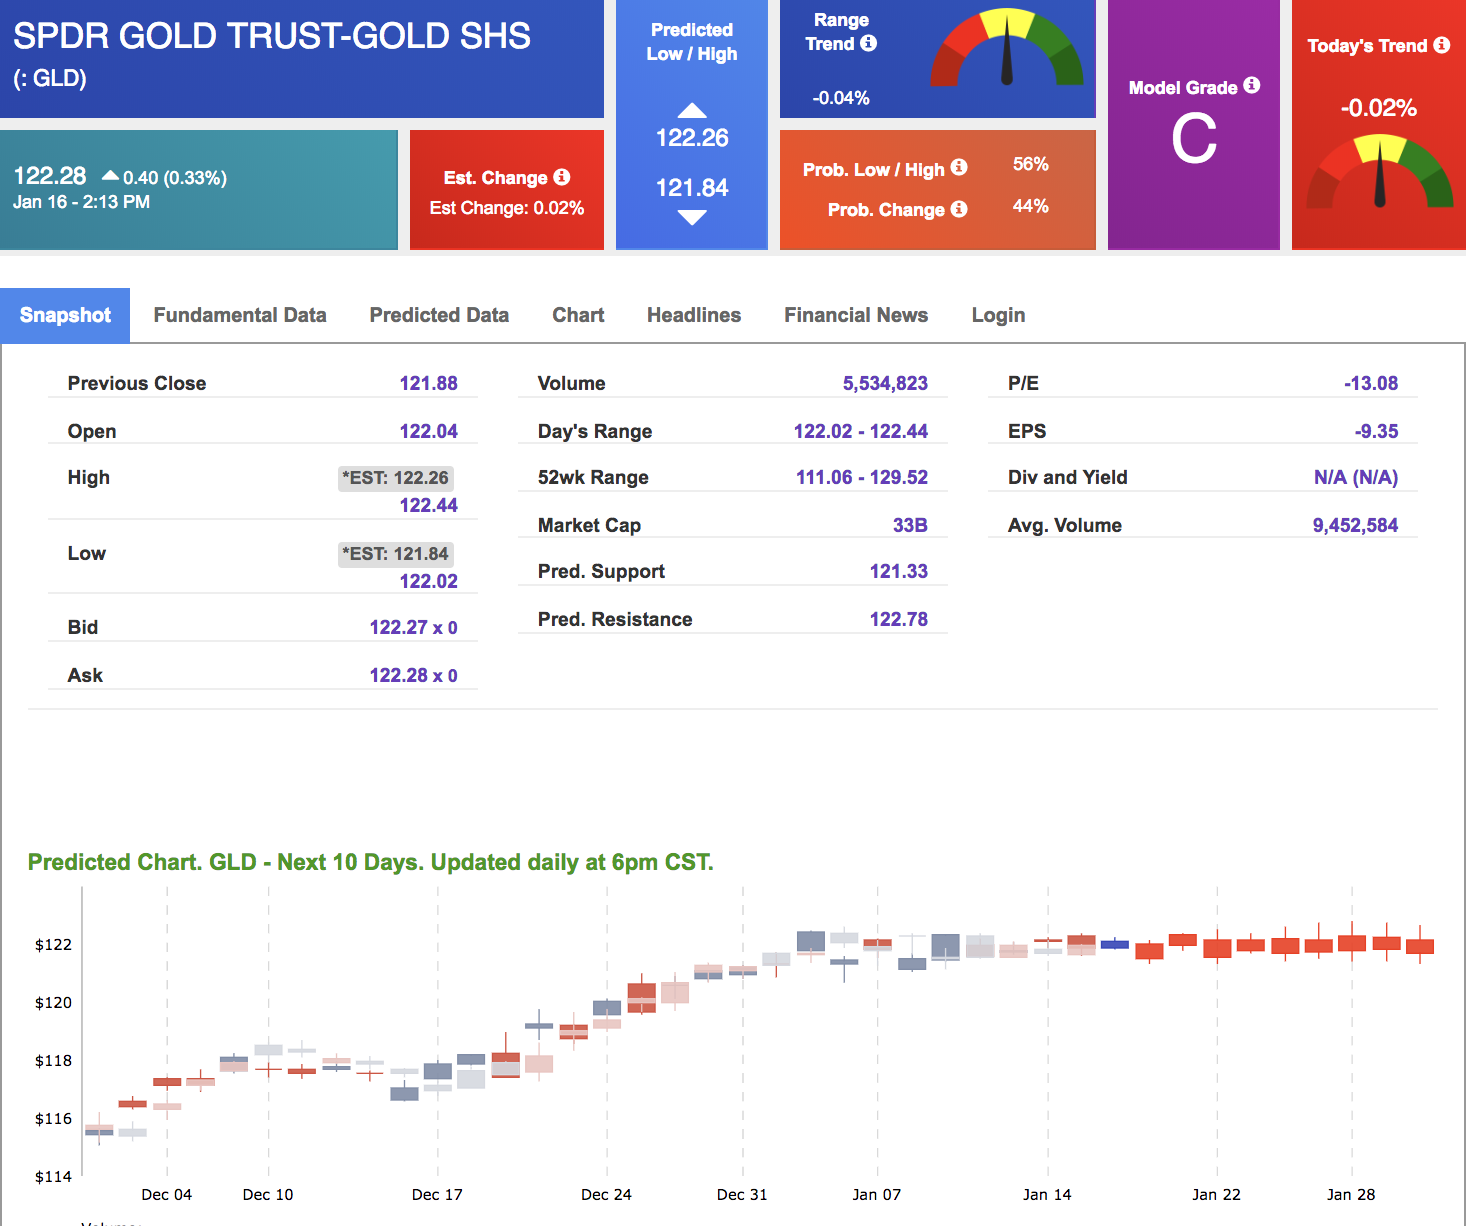1466x1226 pixels.
Task: Click the High value 122.44
Action: click(x=428, y=505)
